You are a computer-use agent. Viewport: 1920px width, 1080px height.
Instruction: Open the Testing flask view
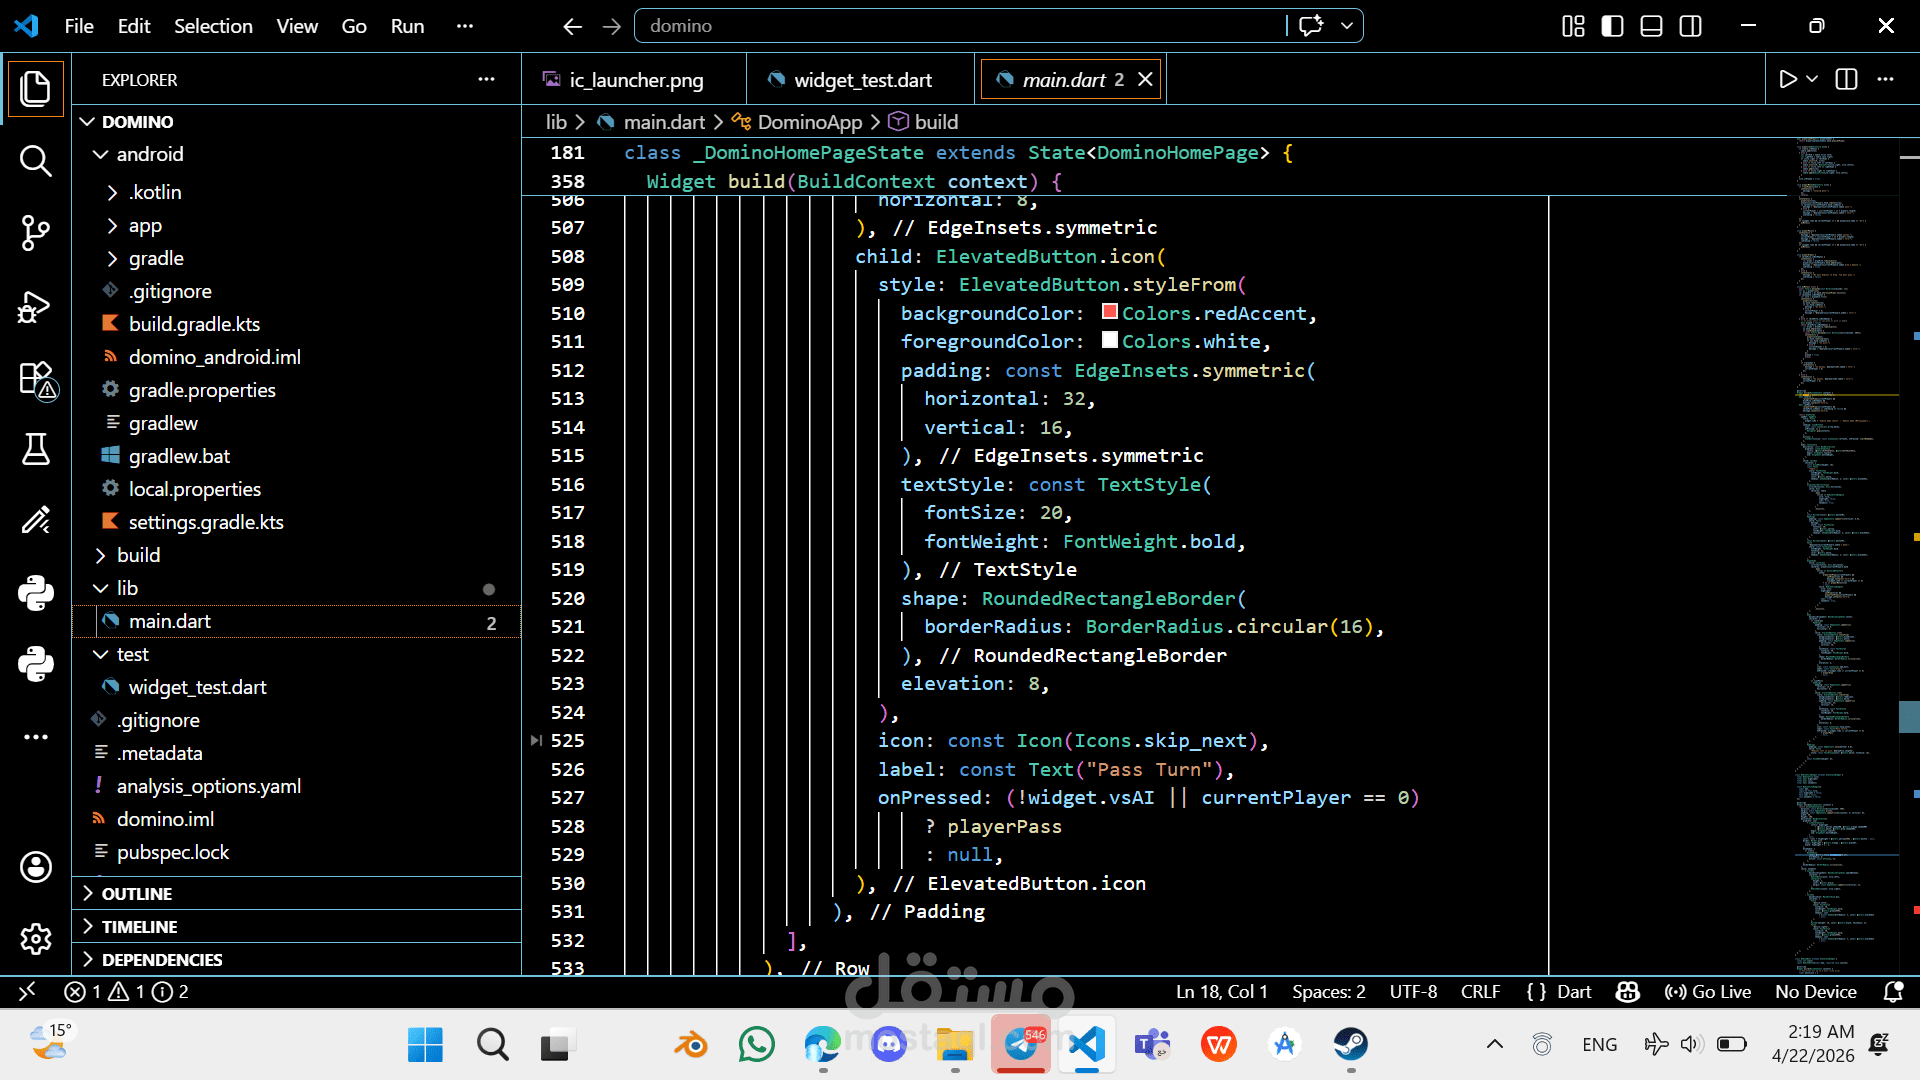pos(36,449)
